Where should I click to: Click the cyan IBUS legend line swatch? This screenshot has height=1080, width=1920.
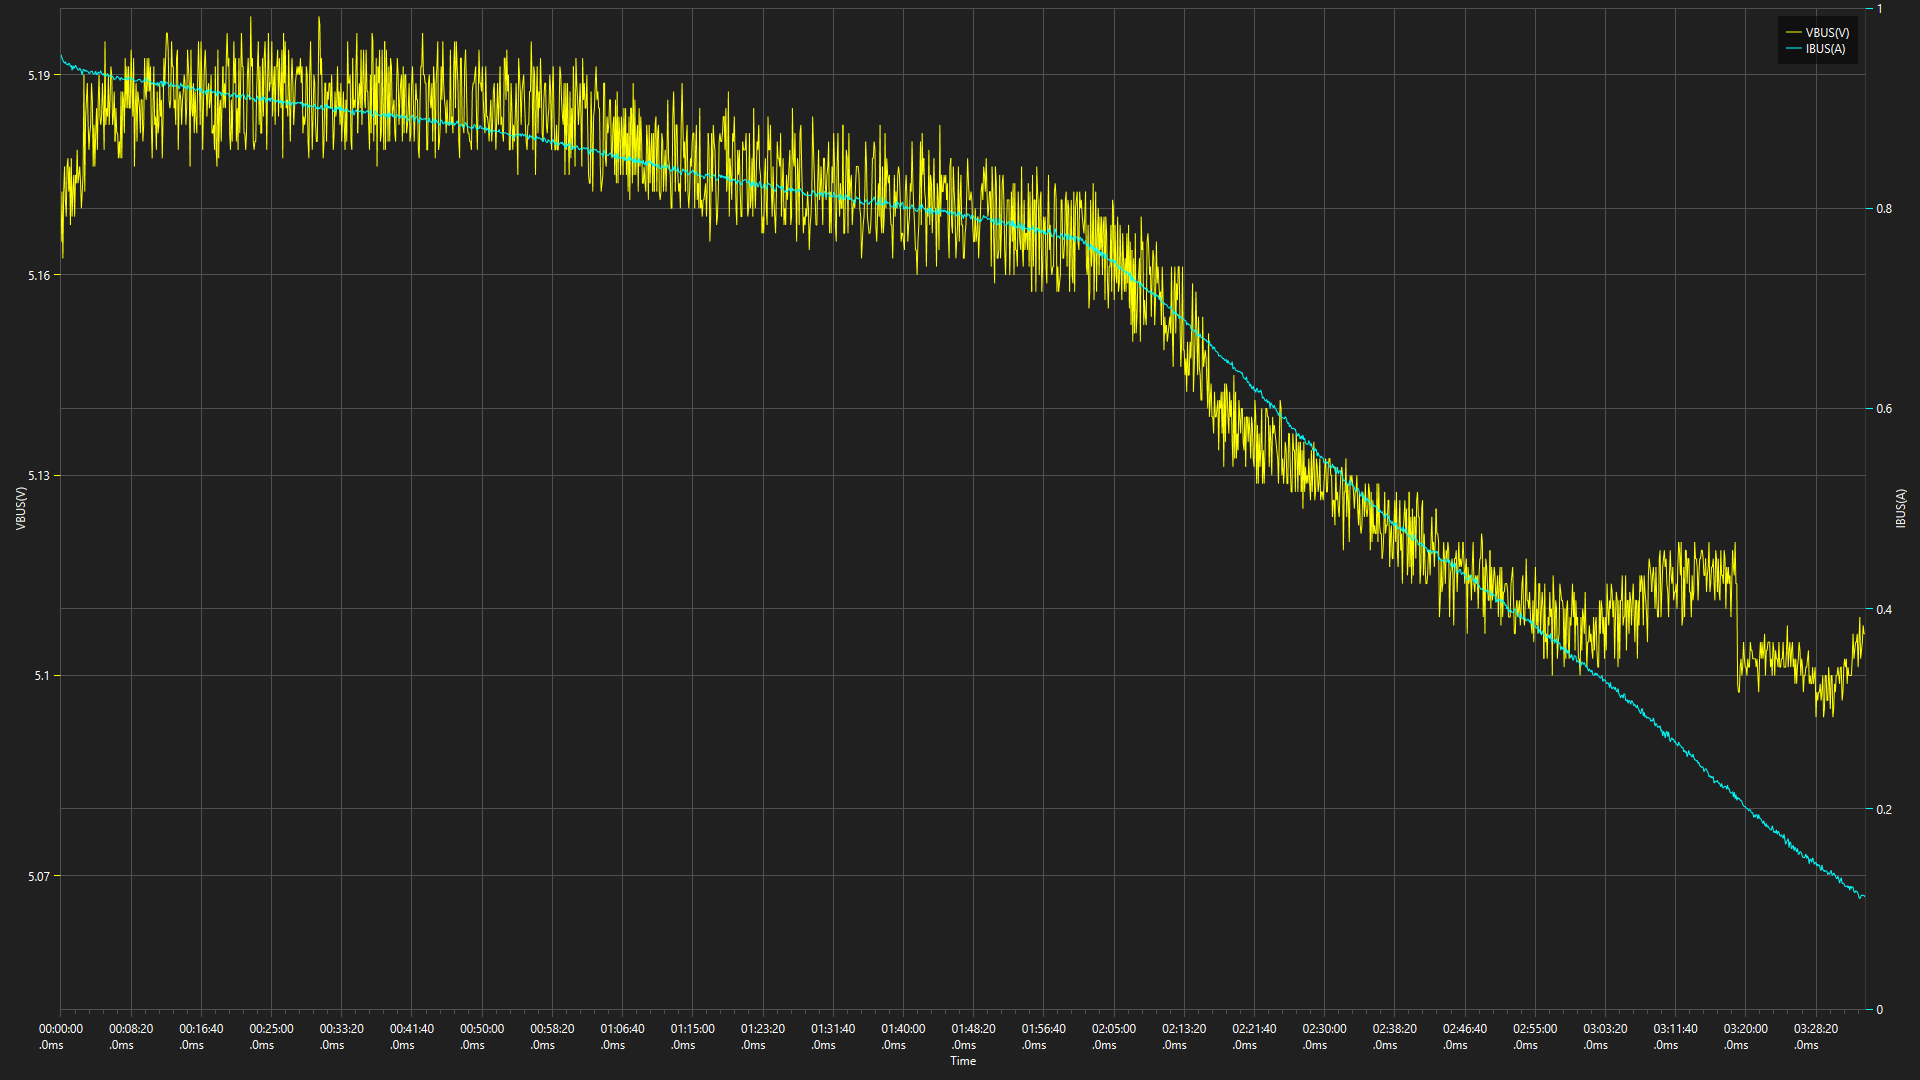coord(1793,49)
